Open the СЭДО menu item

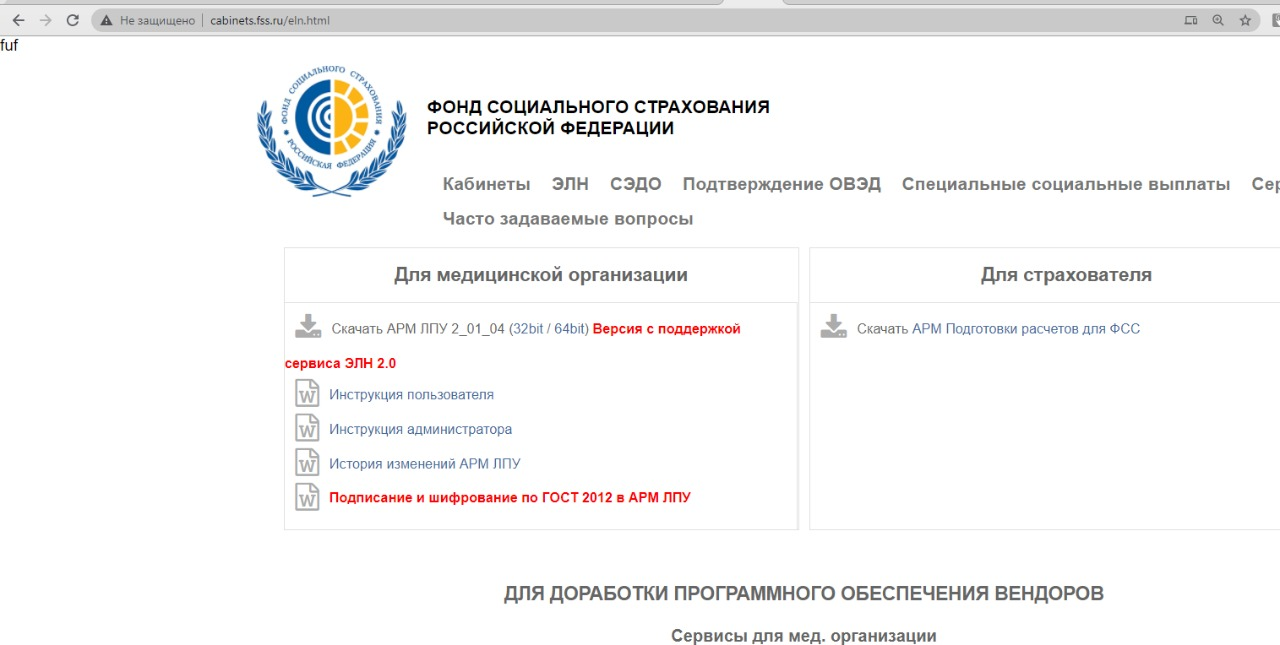(636, 184)
